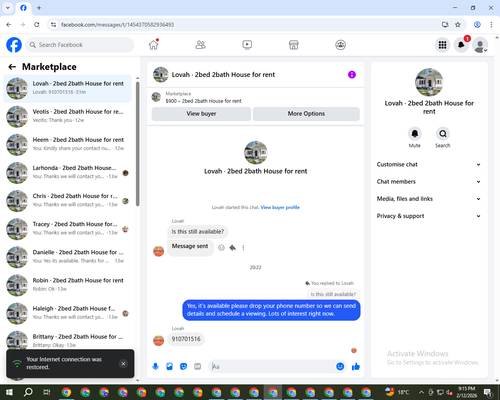Open the Danielle conversation
500x400 pixels.
coord(67,257)
